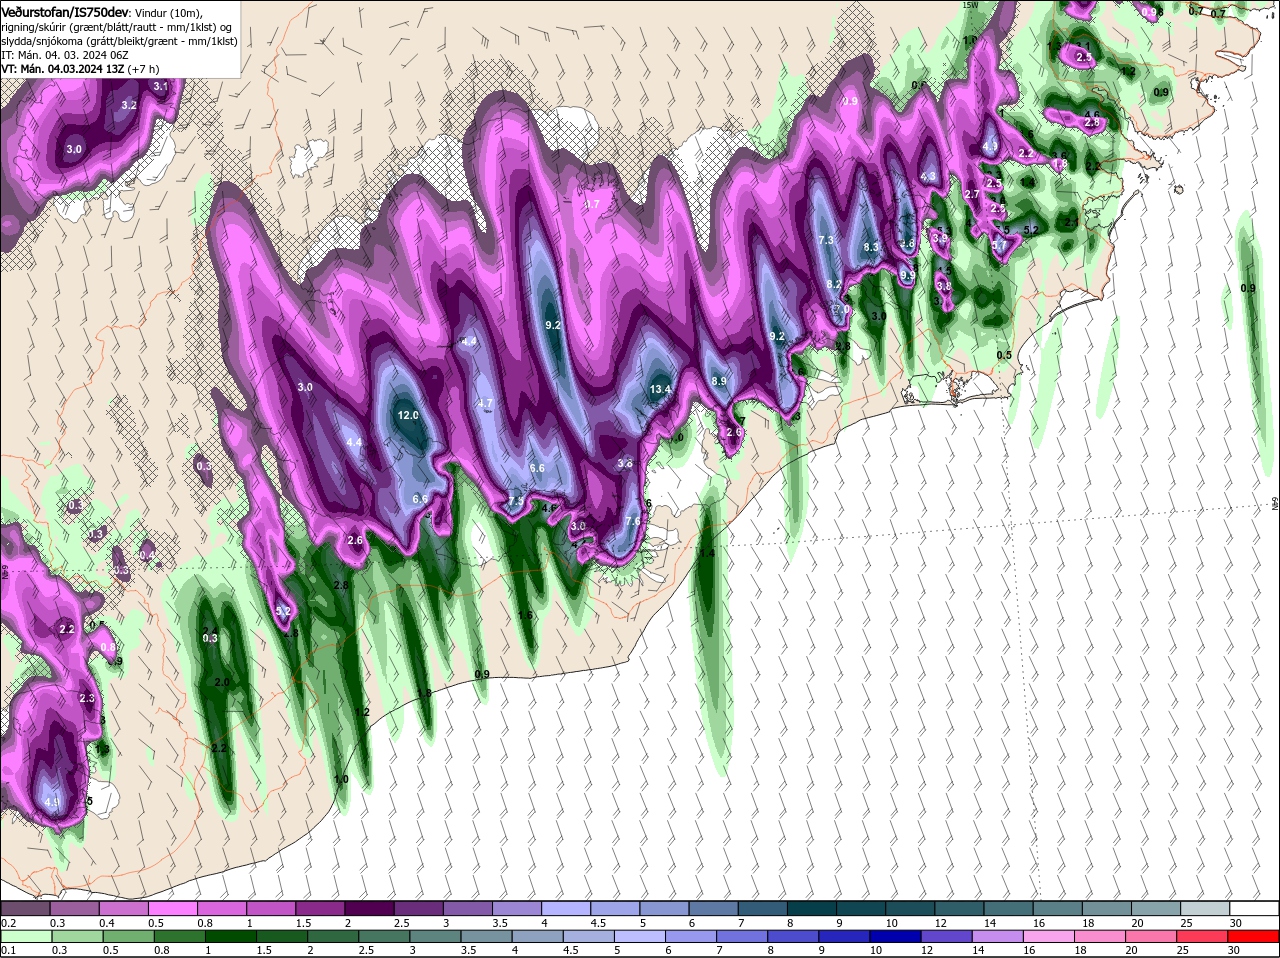Click the 8.3 value label
The image size is (1280, 958).
(x=871, y=247)
